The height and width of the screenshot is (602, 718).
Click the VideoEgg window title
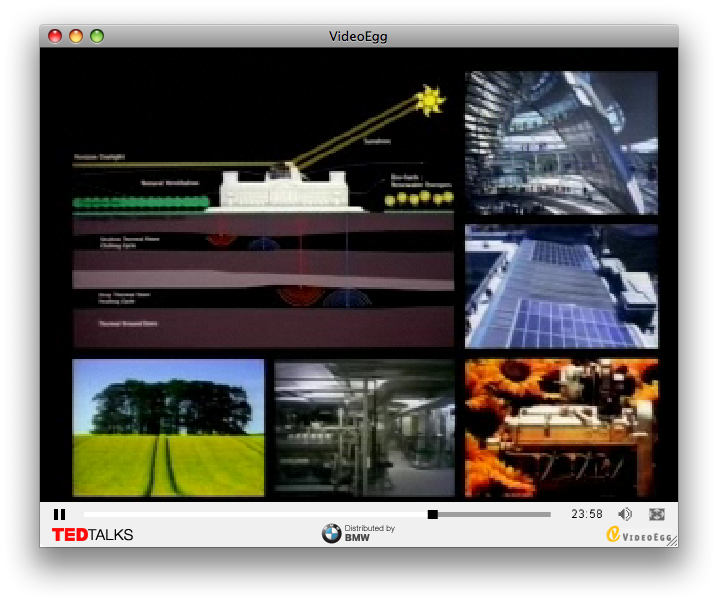click(x=358, y=36)
